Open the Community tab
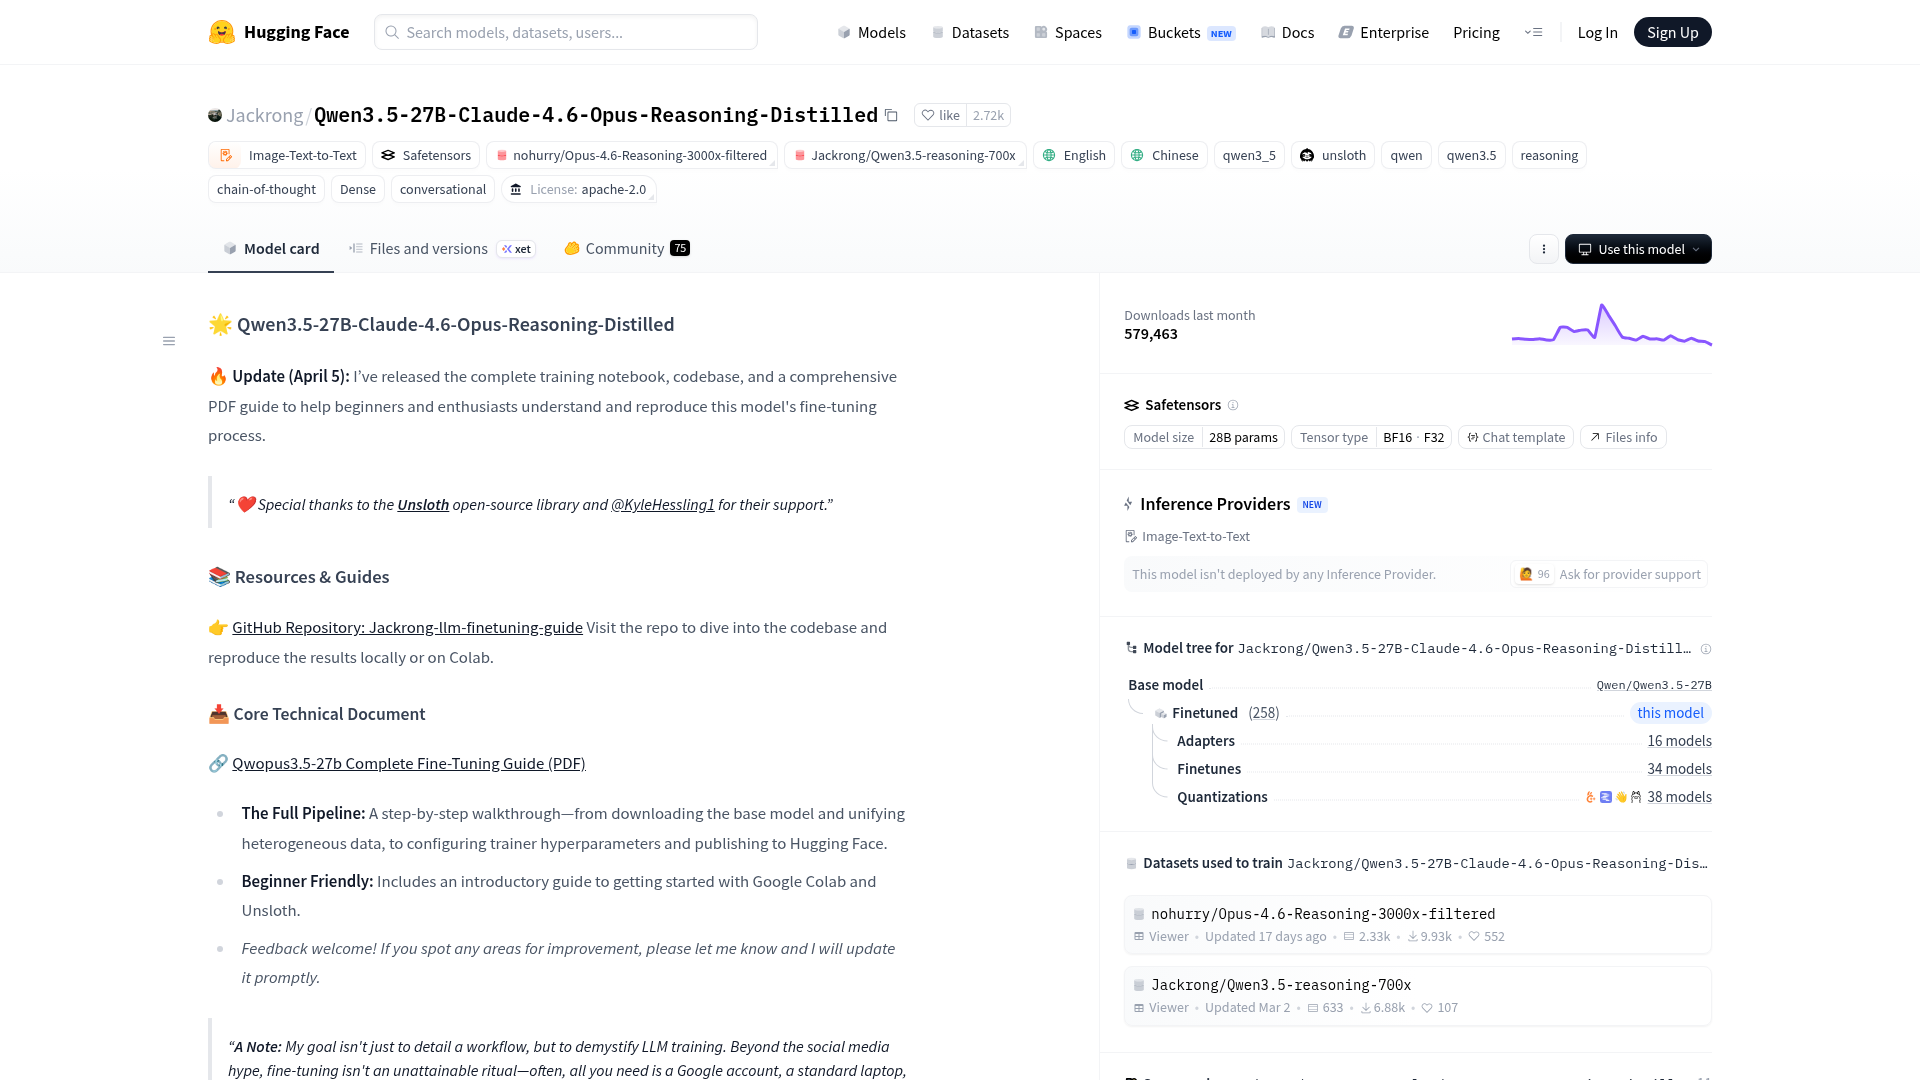 pos(624,249)
